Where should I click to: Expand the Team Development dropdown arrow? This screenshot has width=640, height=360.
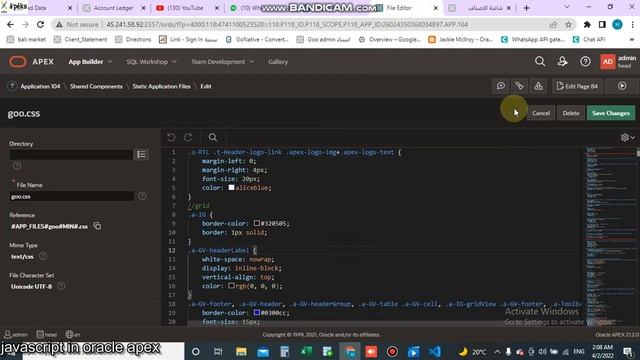pyautogui.click(x=251, y=62)
